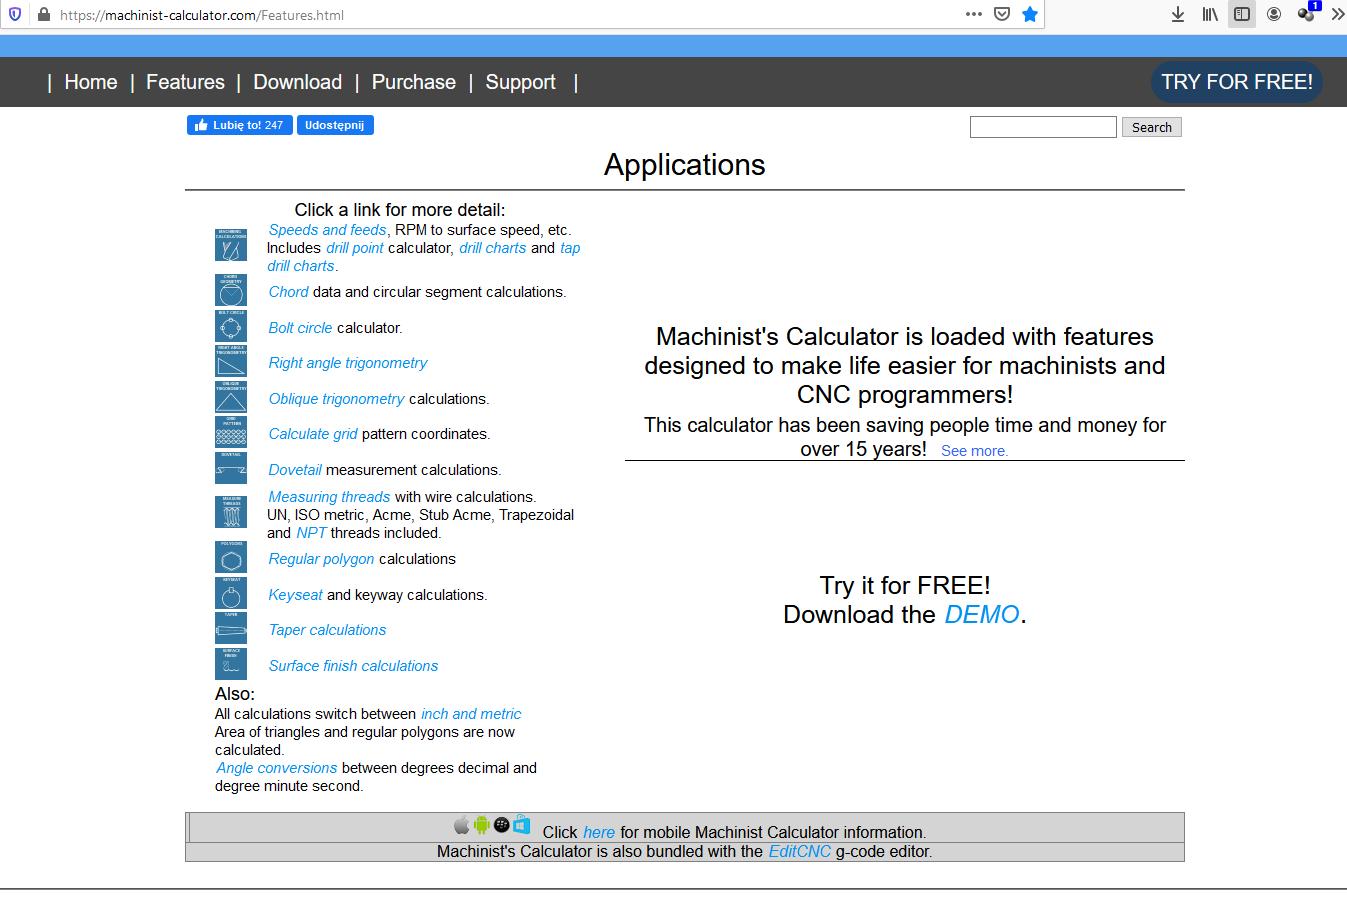
Task: Click the Surface finish icon
Action: (x=231, y=664)
